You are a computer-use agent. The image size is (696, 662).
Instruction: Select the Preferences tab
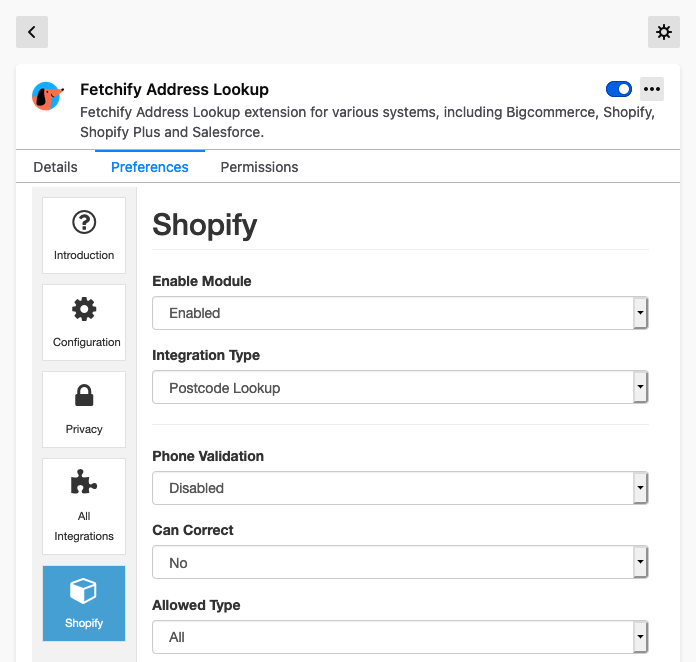pos(150,167)
